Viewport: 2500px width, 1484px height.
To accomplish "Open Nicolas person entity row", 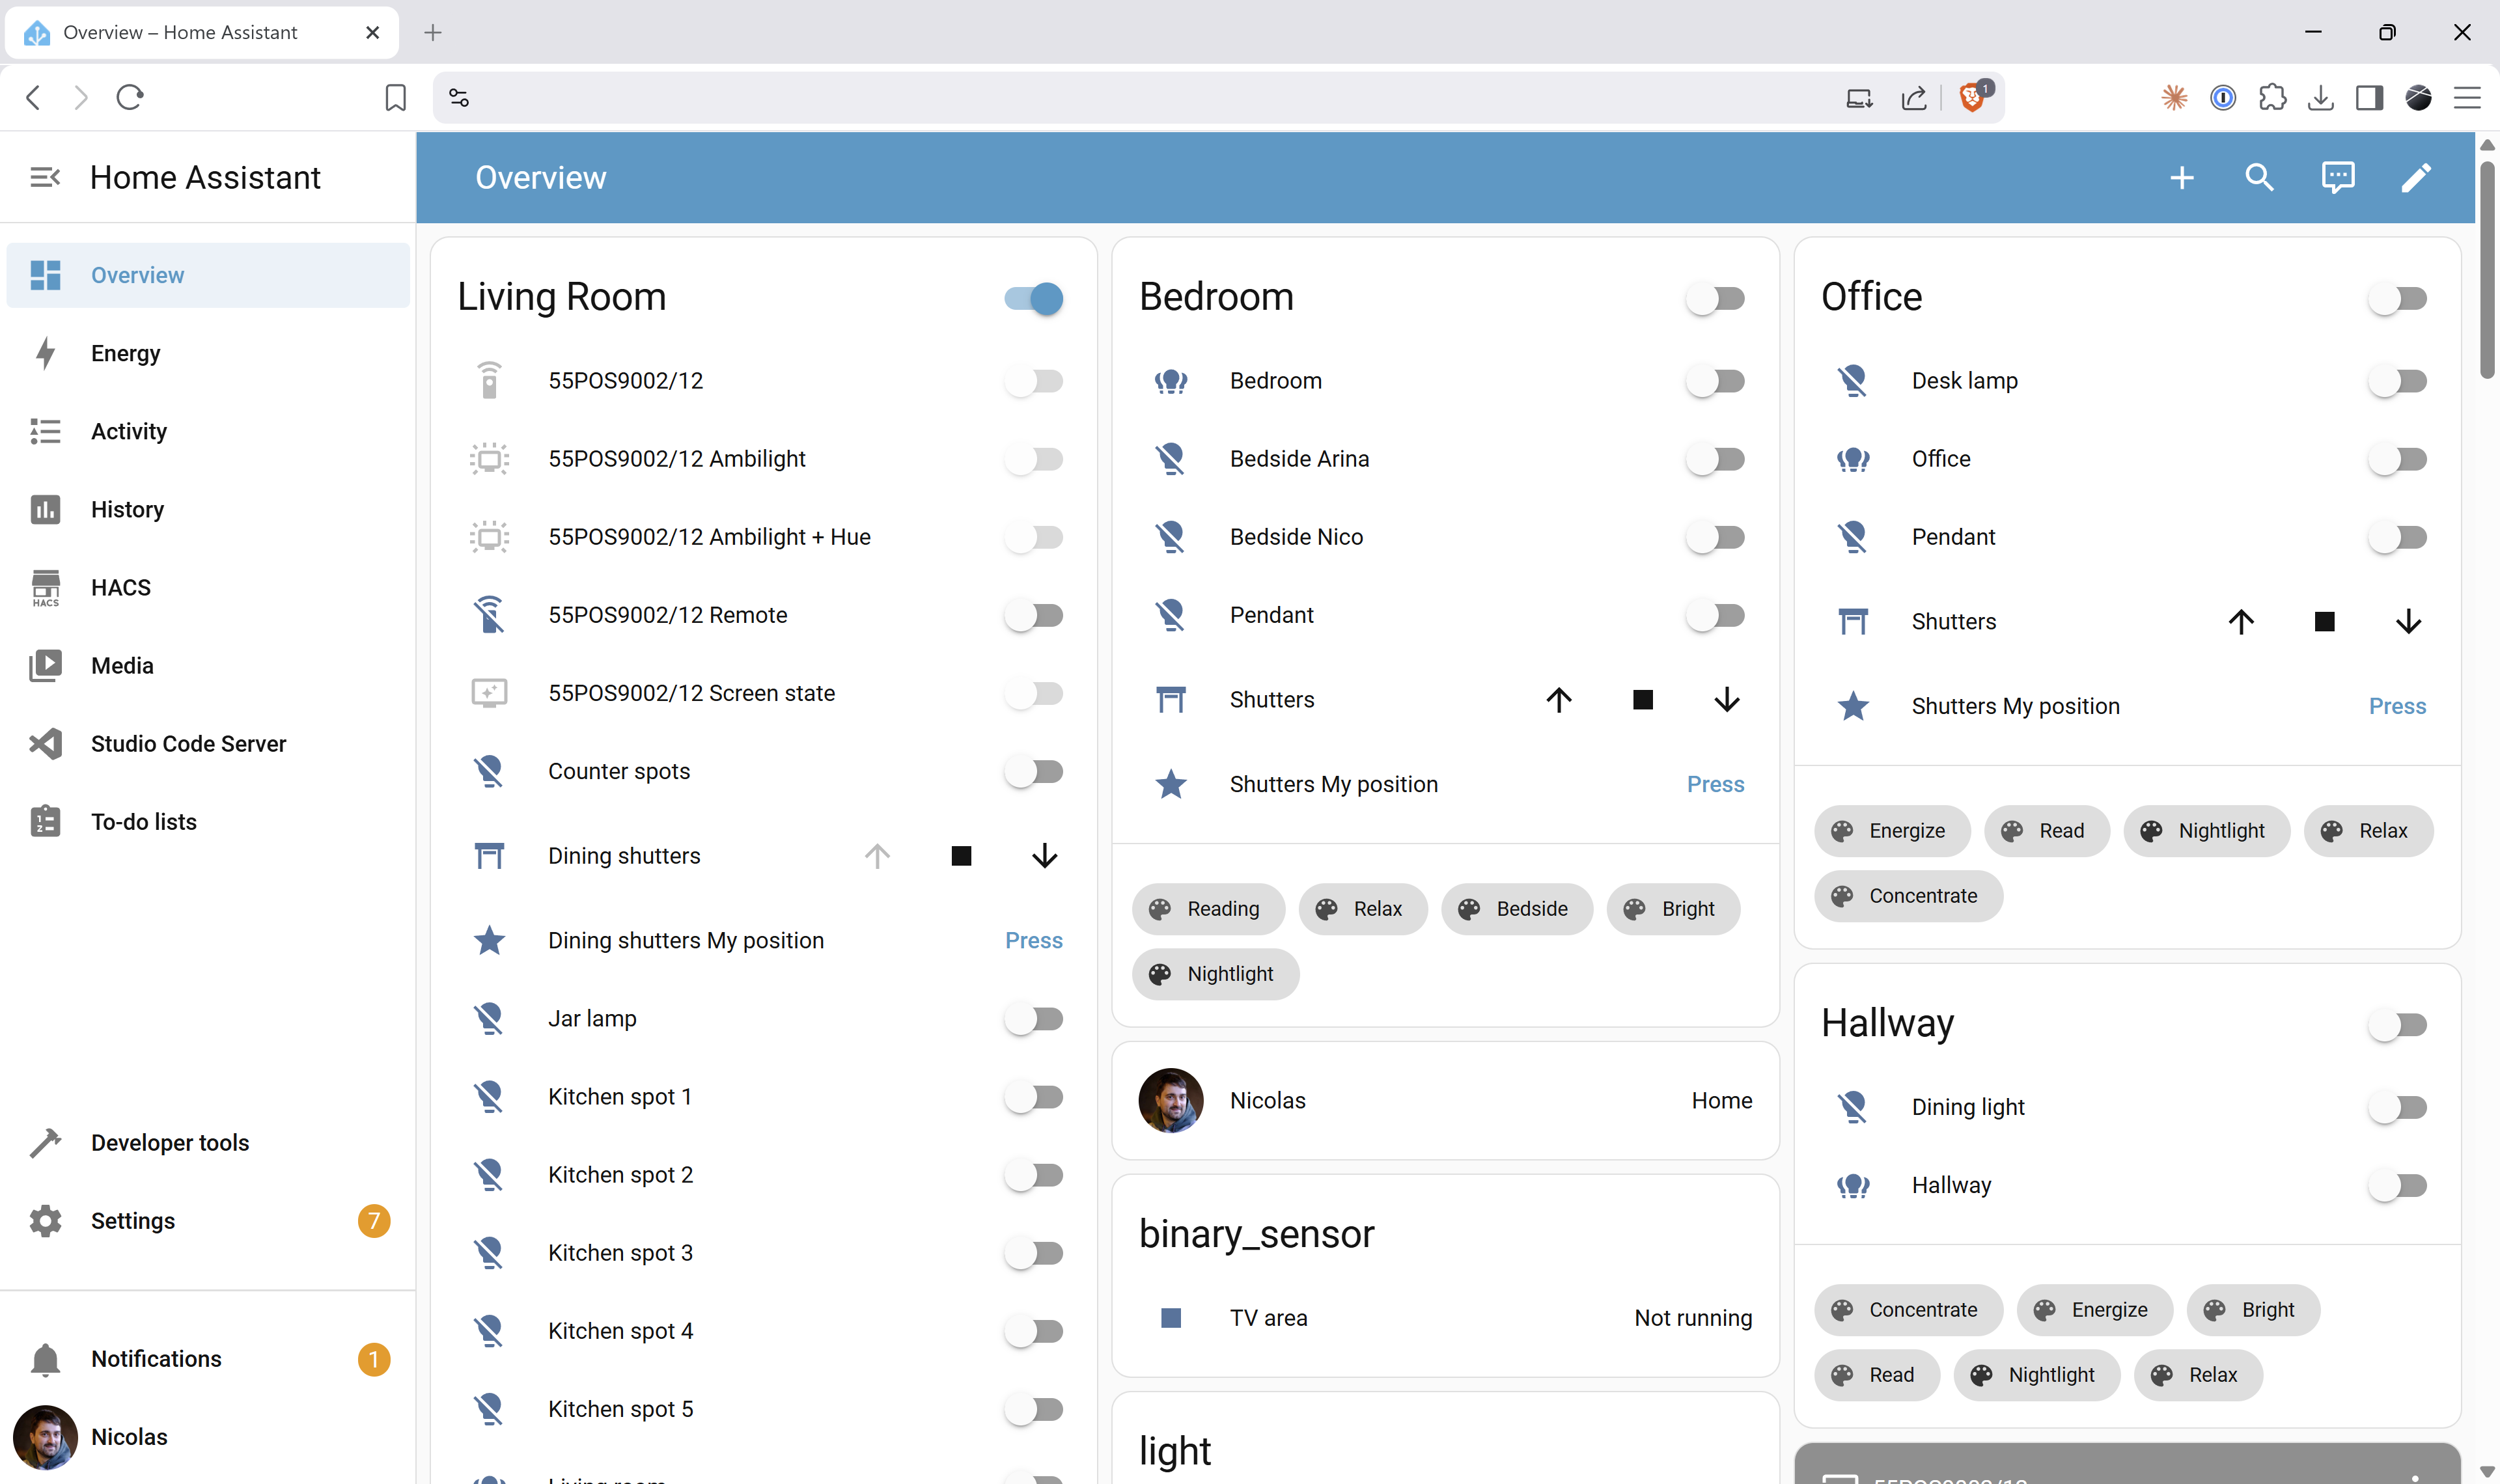I will pos(1445,1101).
